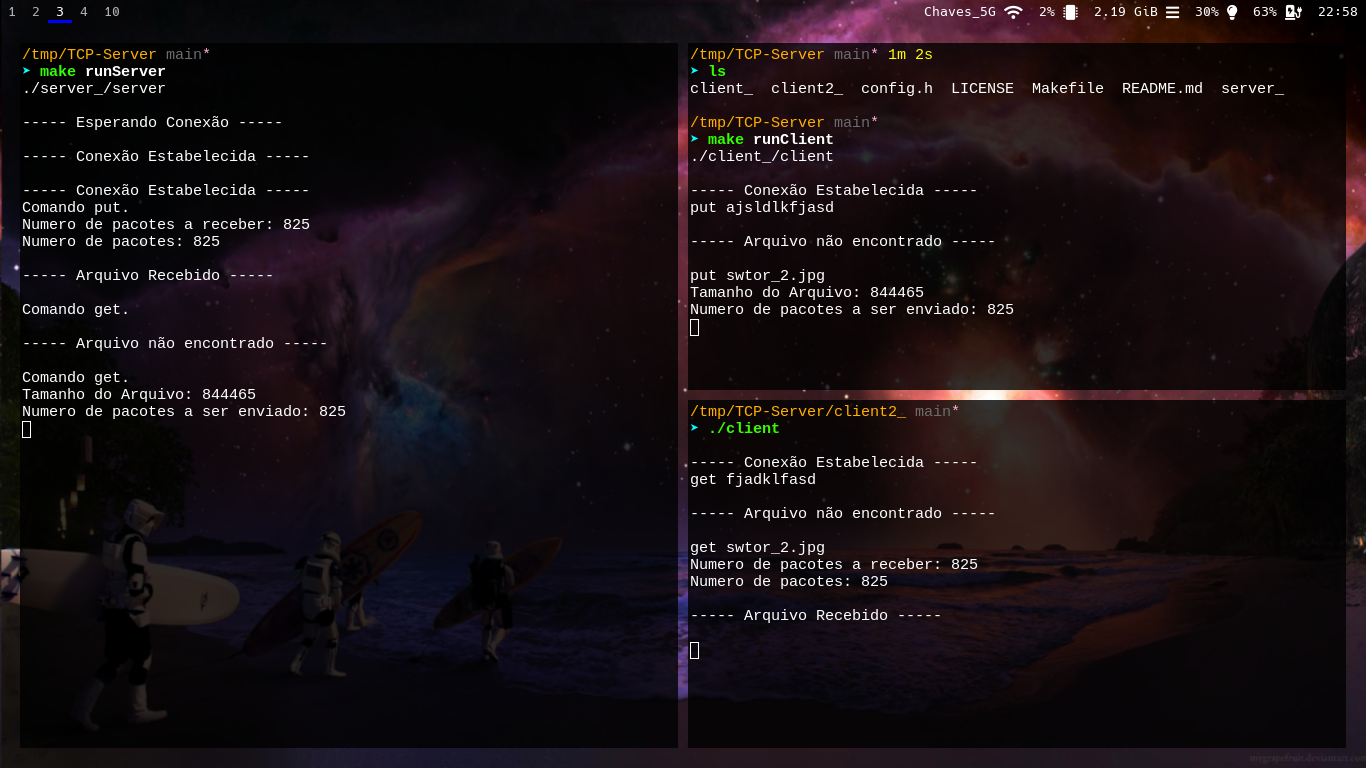Click the Chaves_5G network indicator
Screen dimensions: 1366x768
(960, 12)
